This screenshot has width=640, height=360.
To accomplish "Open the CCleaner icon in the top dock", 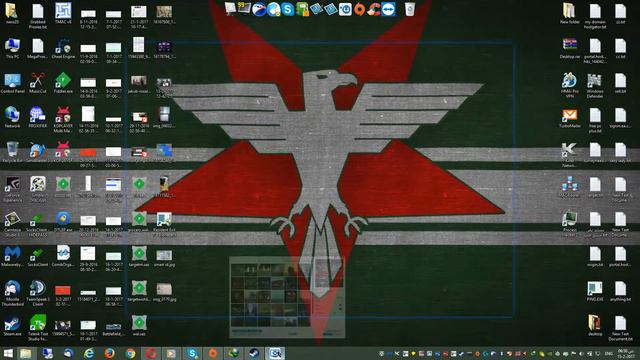I will (373, 9).
